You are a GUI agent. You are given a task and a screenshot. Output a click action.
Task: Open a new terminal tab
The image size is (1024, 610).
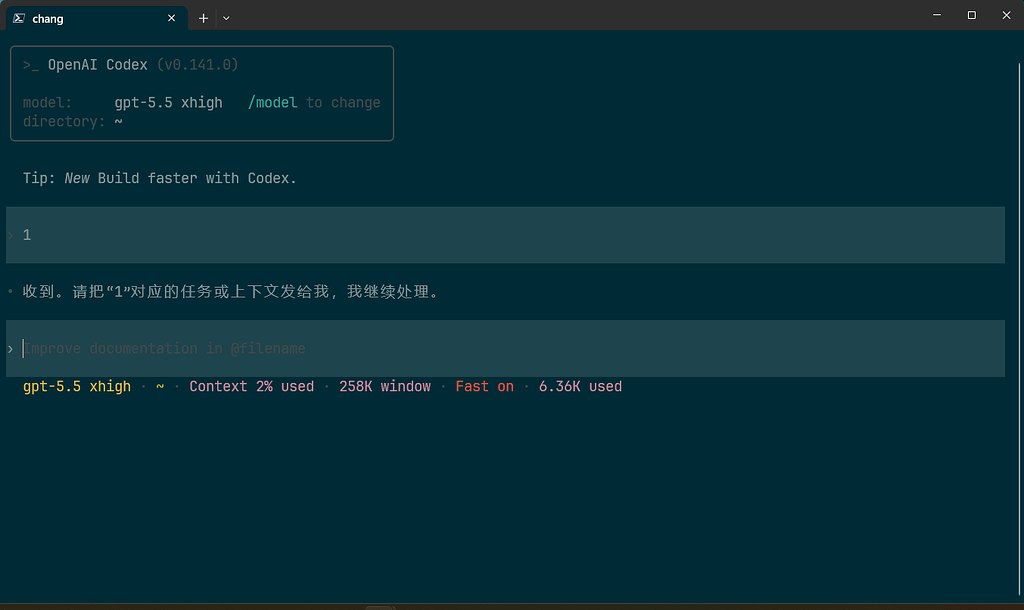click(203, 18)
